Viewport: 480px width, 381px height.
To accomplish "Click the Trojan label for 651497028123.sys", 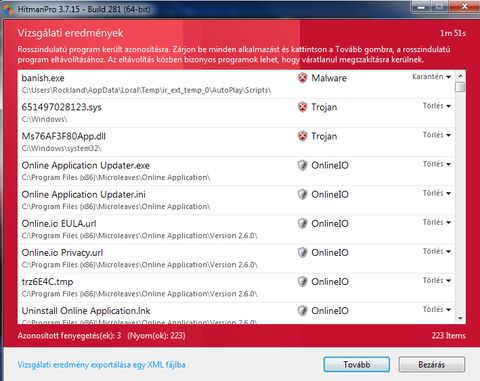I will 324,107.
